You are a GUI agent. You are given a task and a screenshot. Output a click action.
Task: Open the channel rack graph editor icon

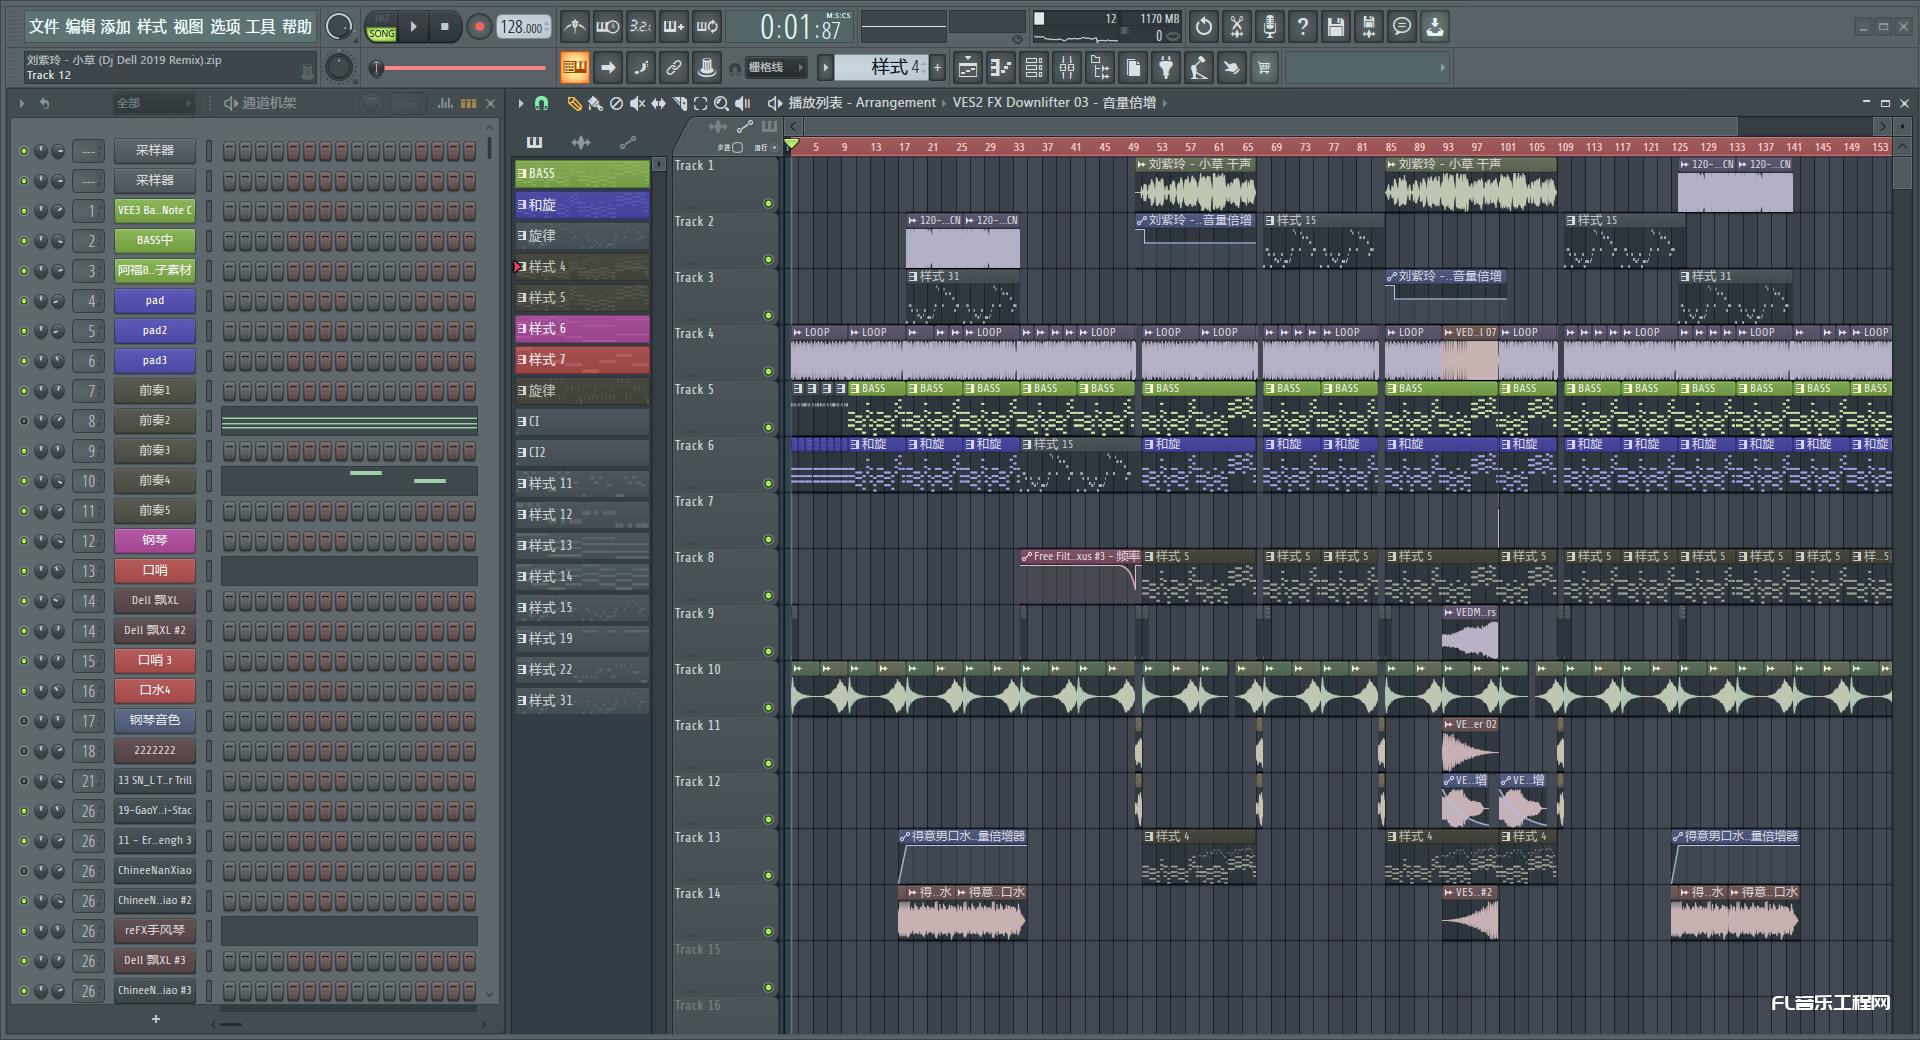(x=445, y=103)
